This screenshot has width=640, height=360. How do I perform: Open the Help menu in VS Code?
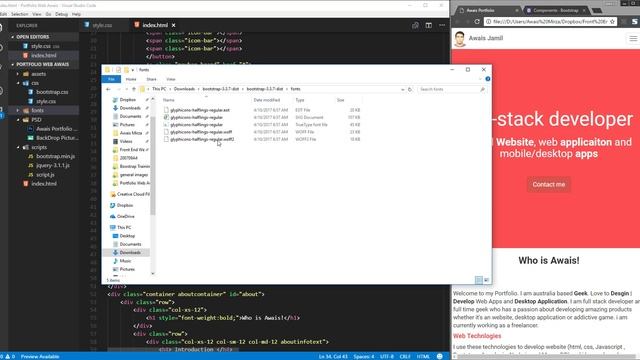(x=76, y=14)
